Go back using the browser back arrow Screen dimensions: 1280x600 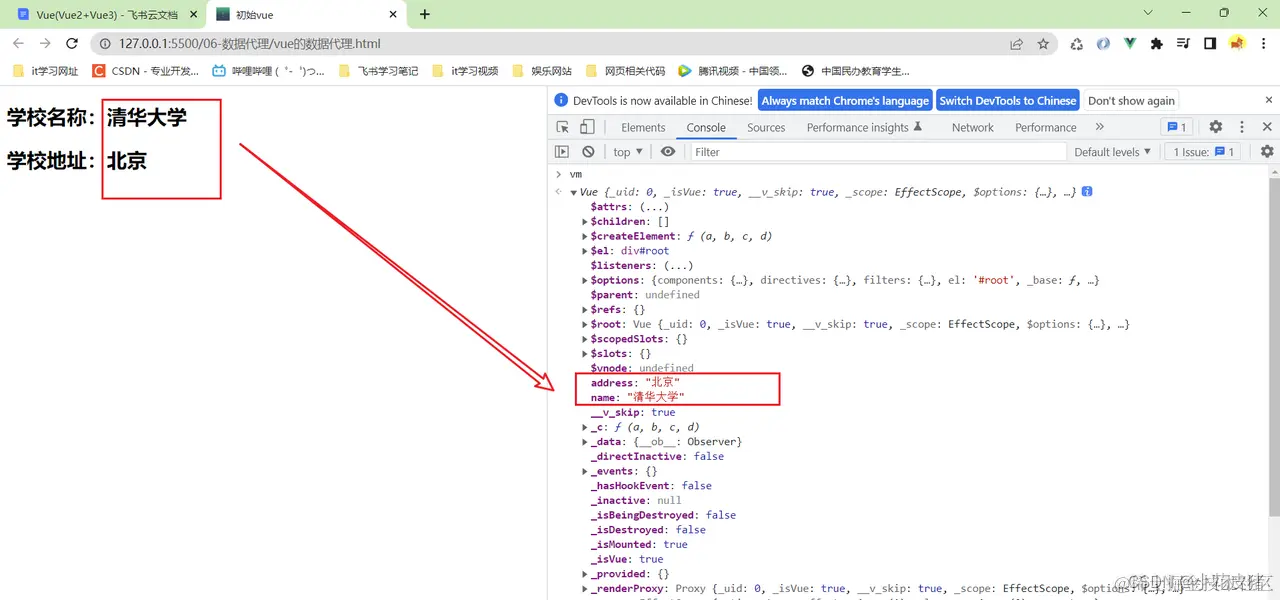18,44
